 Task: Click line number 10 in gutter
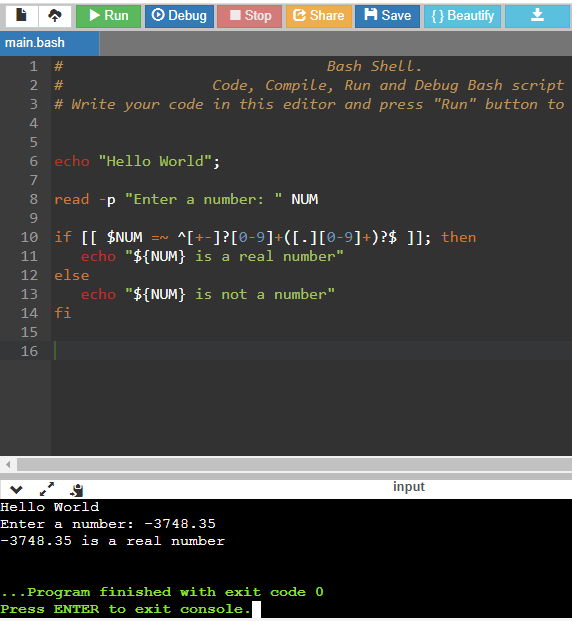pos(29,237)
